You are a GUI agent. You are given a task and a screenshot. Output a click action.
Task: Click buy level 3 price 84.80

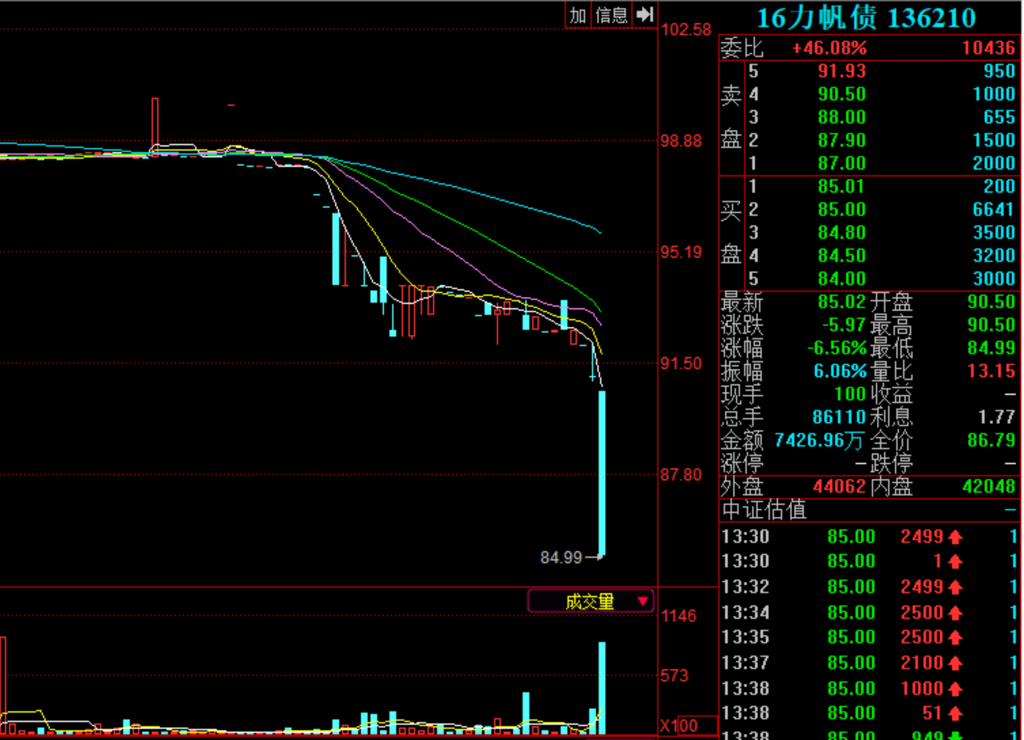point(842,233)
